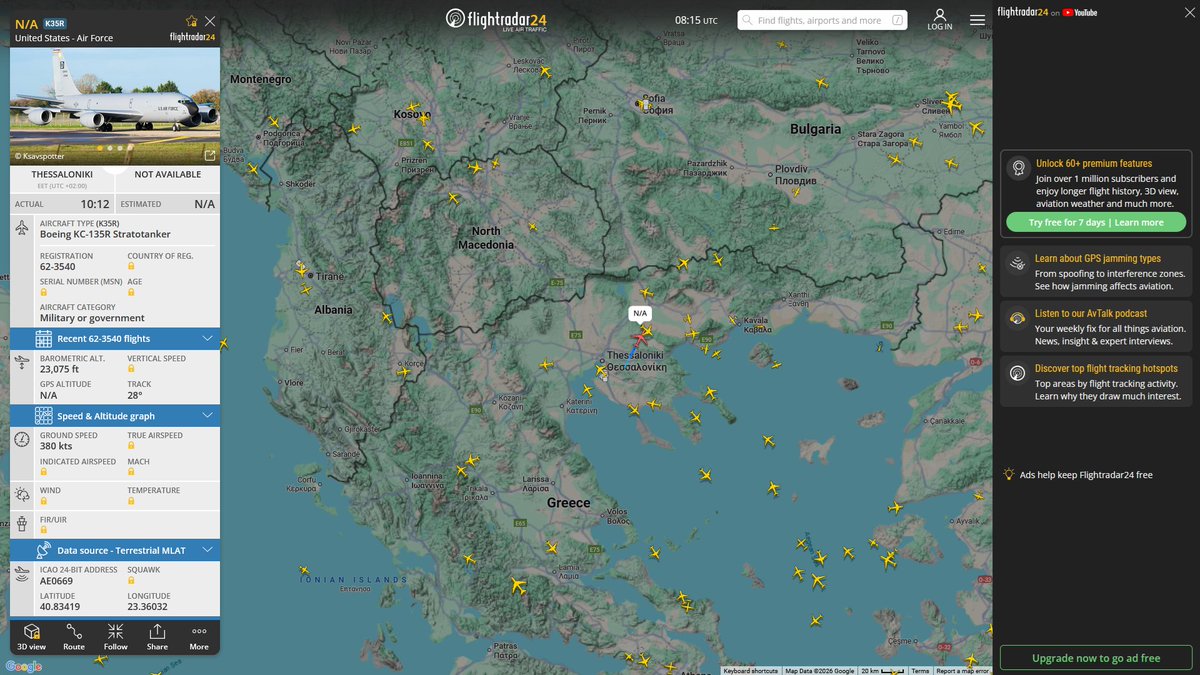The height and width of the screenshot is (675, 1200).
Task: Open the 3D view of the aircraft
Action: pyautogui.click(x=32, y=637)
